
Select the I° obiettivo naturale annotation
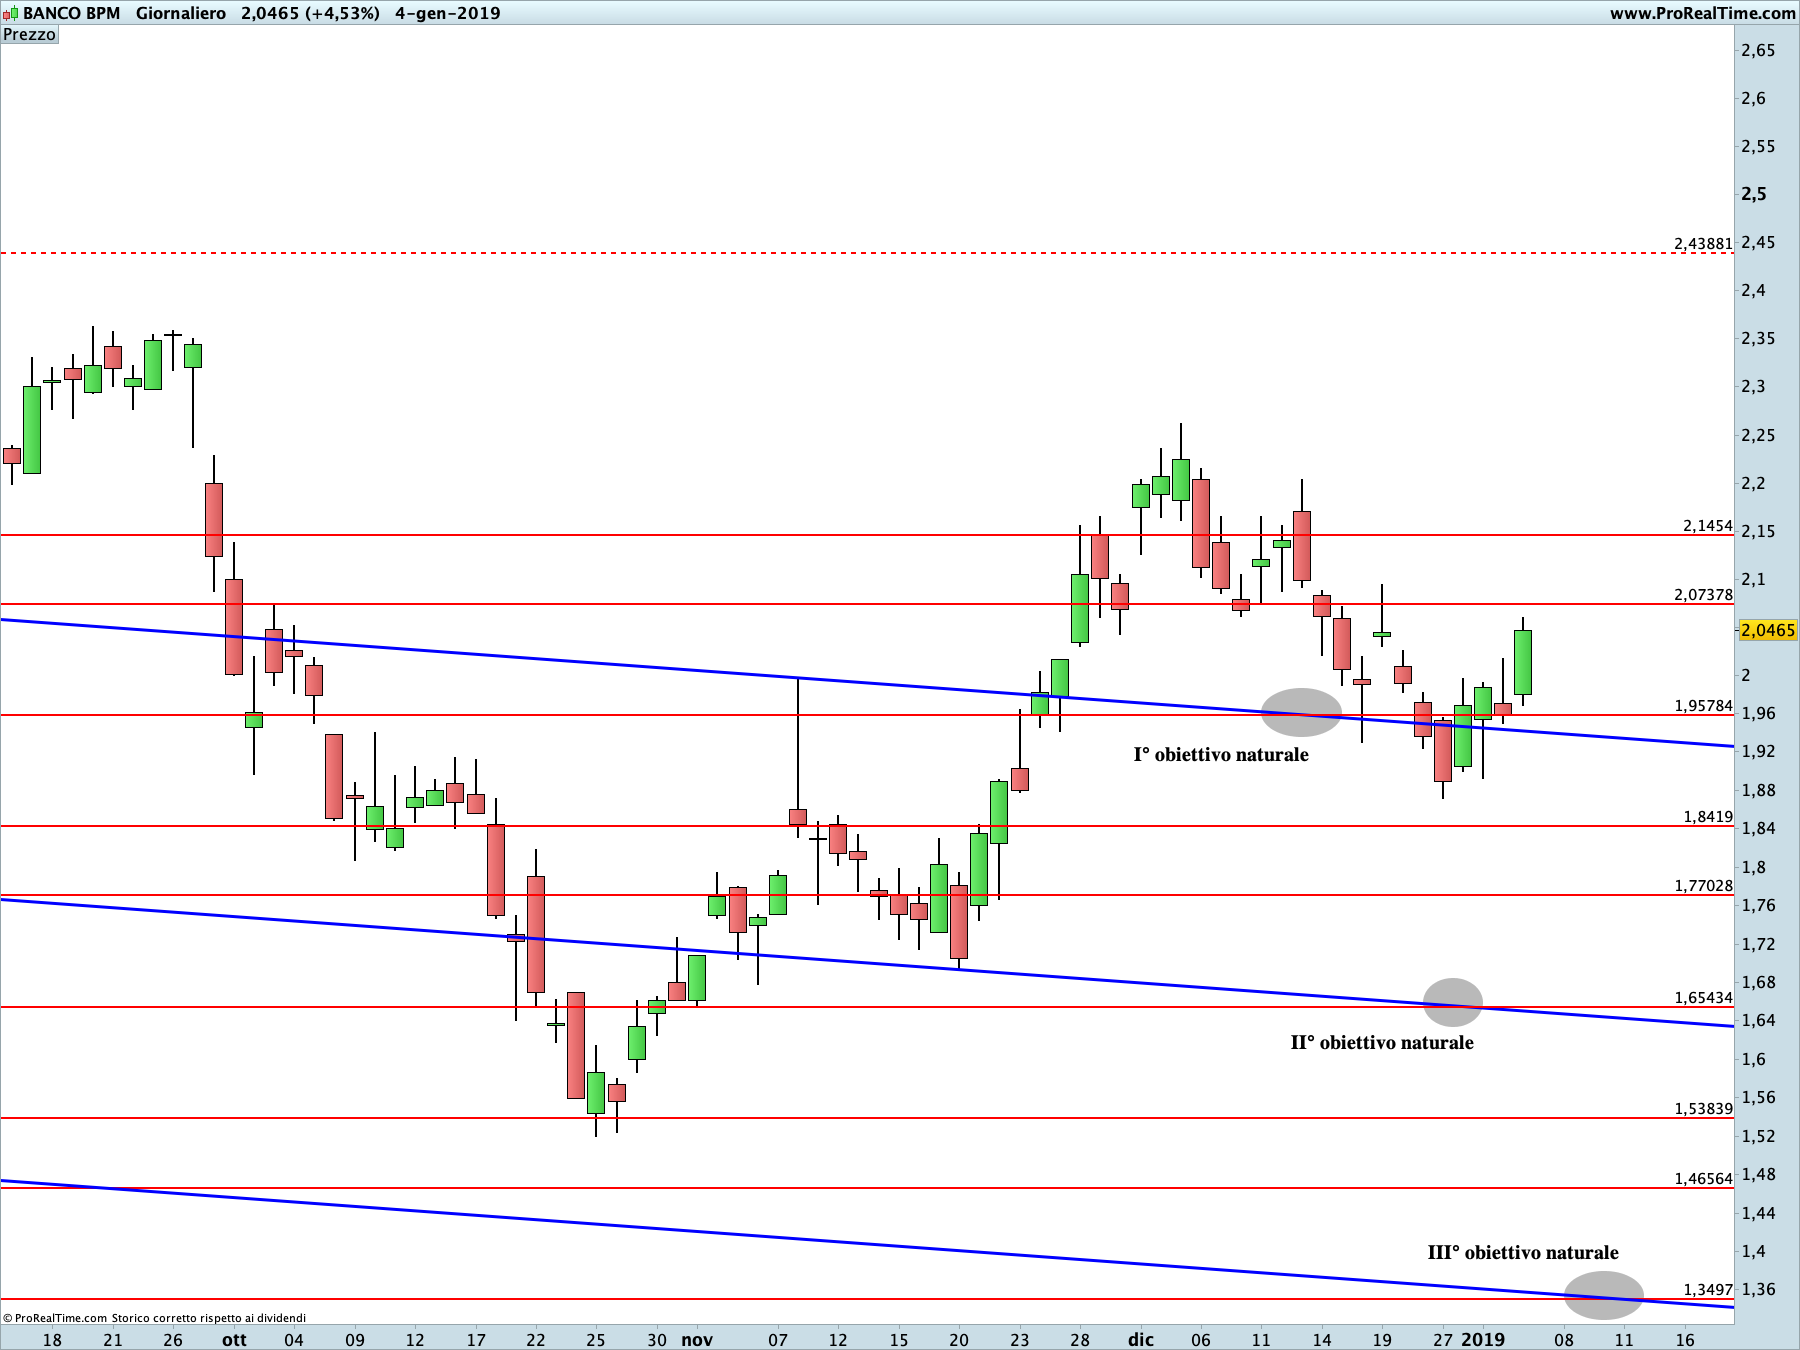coord(1221,754)
